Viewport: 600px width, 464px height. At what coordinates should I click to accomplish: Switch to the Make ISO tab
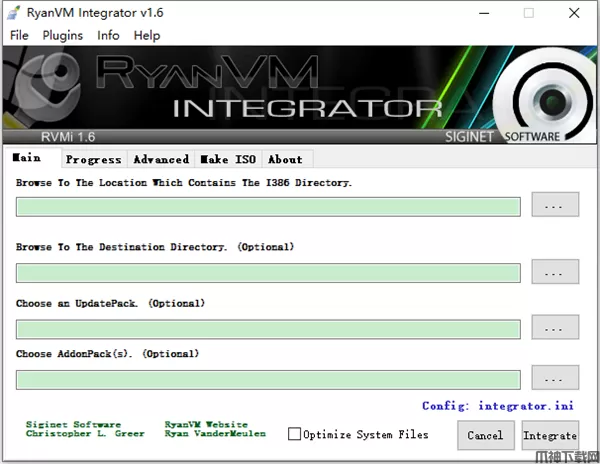pos(228,160)
